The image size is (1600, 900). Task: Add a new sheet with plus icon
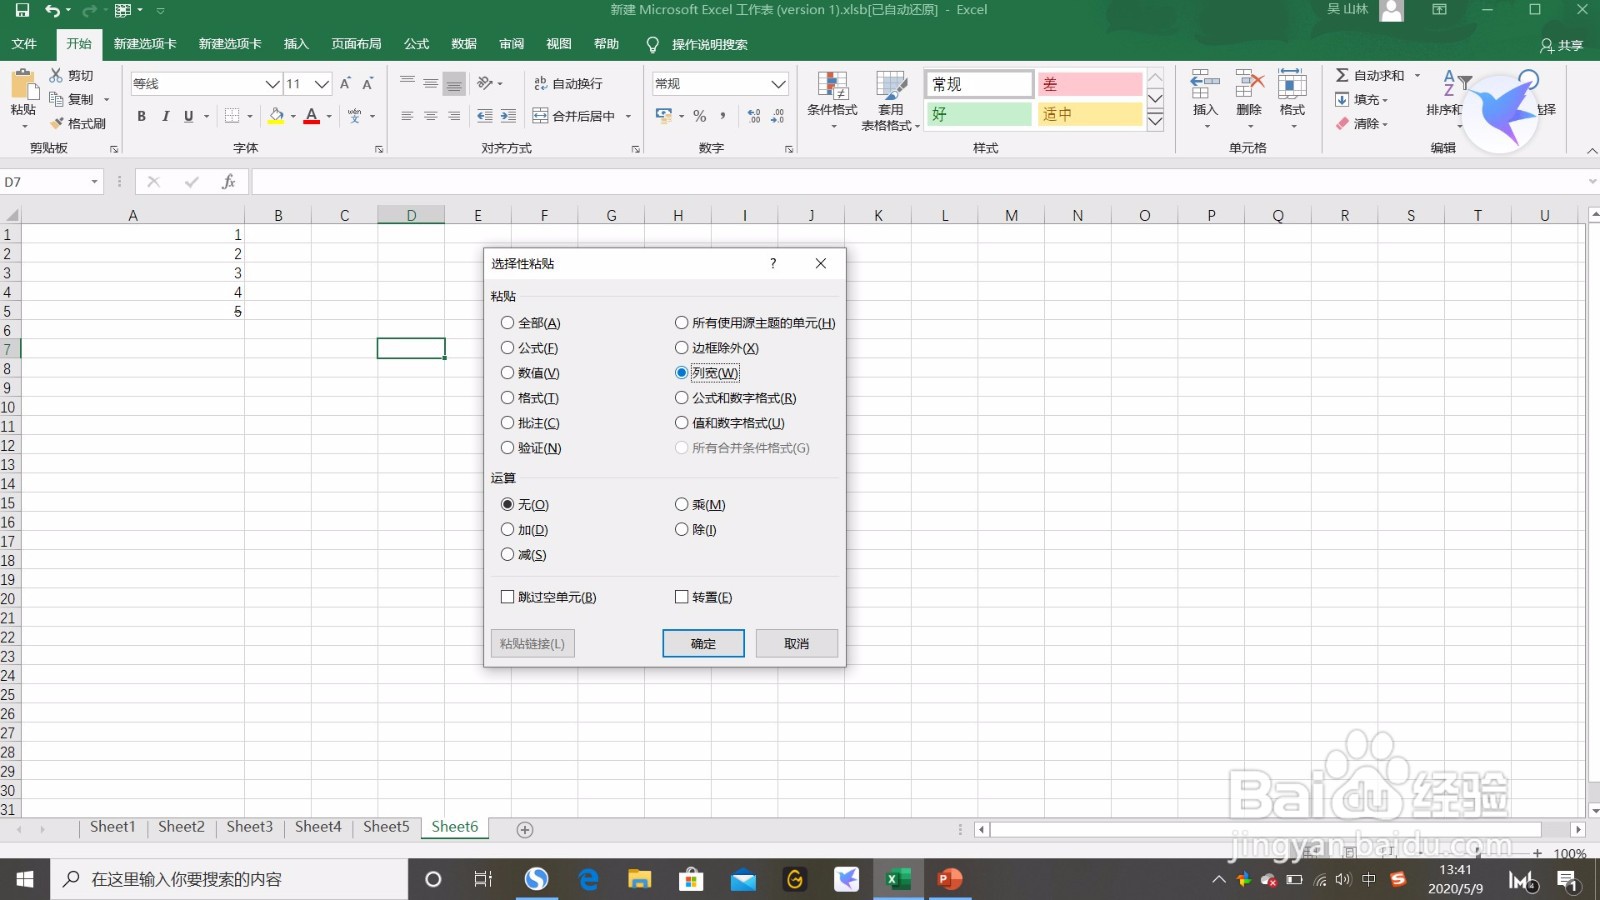(525, 829)
